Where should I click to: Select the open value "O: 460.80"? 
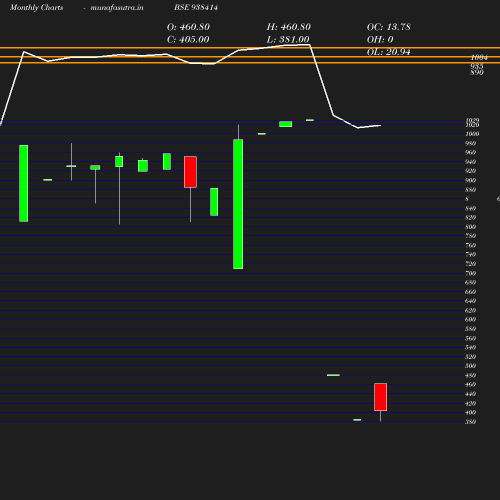(x=188, y=27)
